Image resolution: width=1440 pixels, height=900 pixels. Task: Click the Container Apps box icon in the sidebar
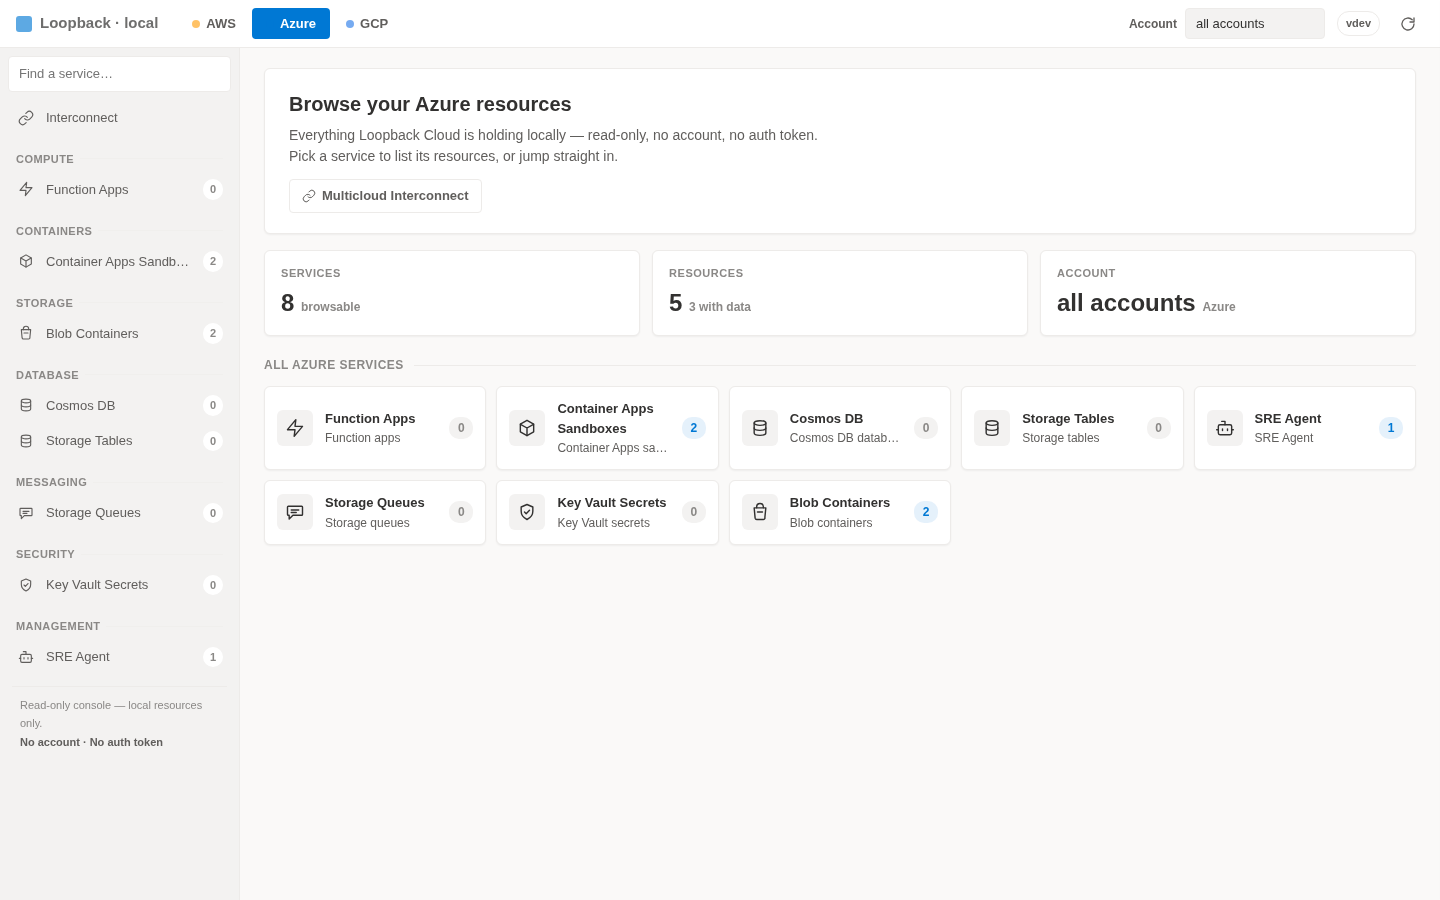pos(26,262)
